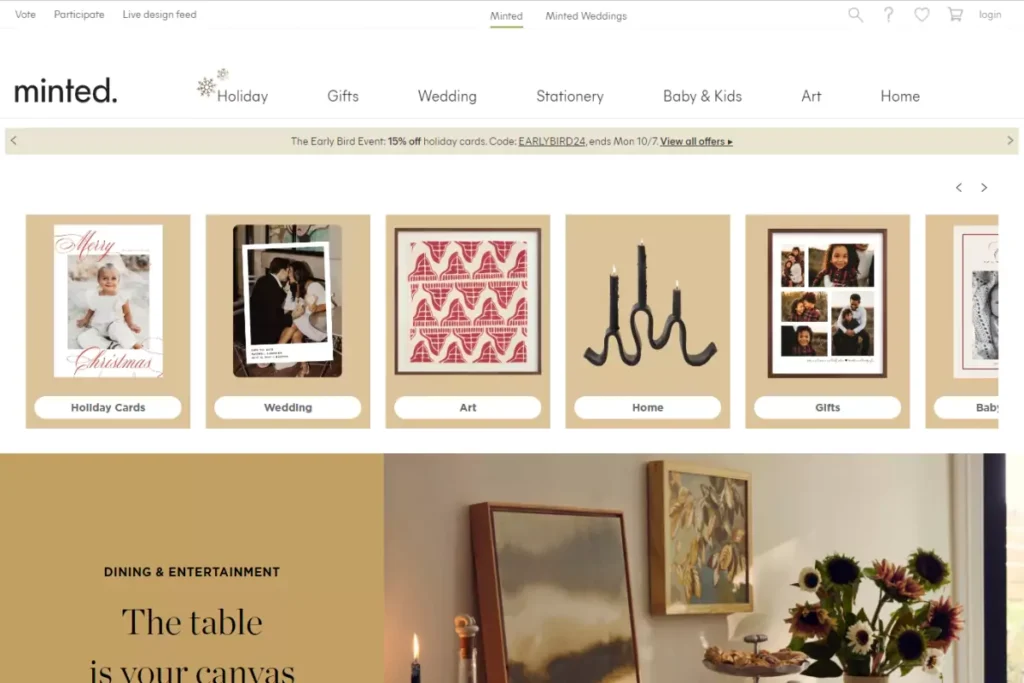Select the red patterned Art thumbnail
Screen dimensions: 1024x683
468,301
